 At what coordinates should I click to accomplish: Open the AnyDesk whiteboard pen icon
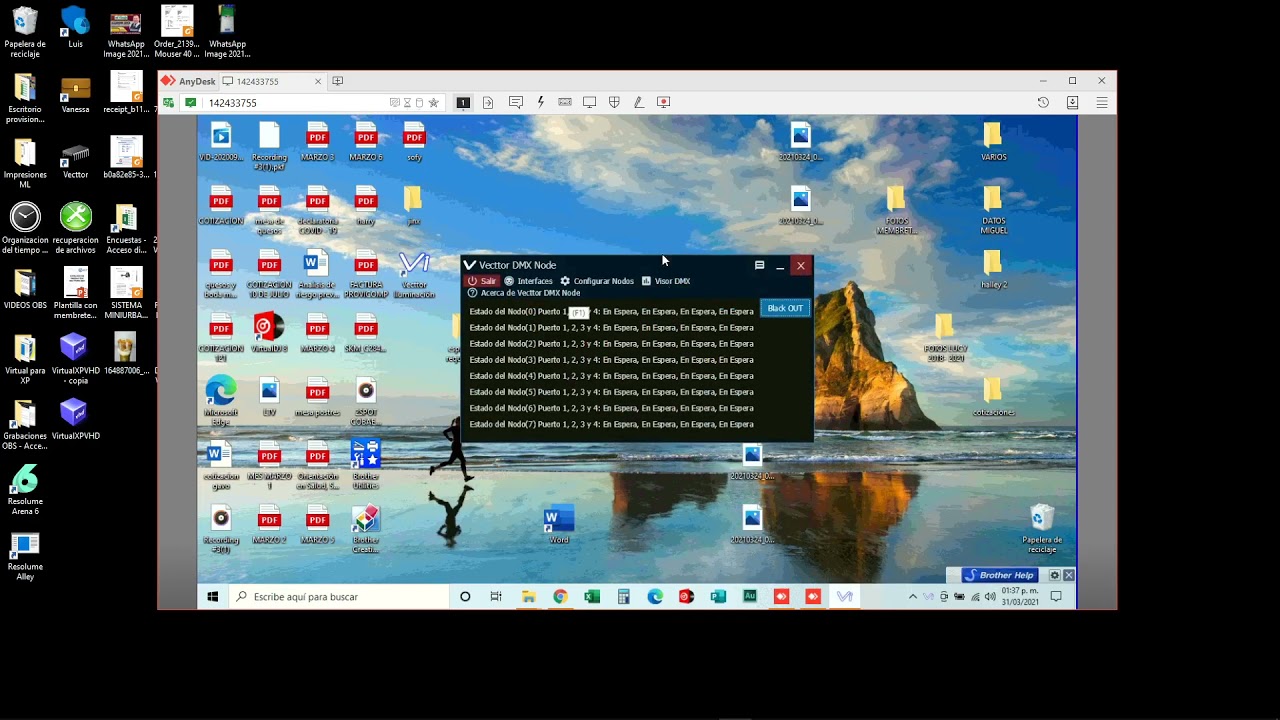(x=638, y=102)
